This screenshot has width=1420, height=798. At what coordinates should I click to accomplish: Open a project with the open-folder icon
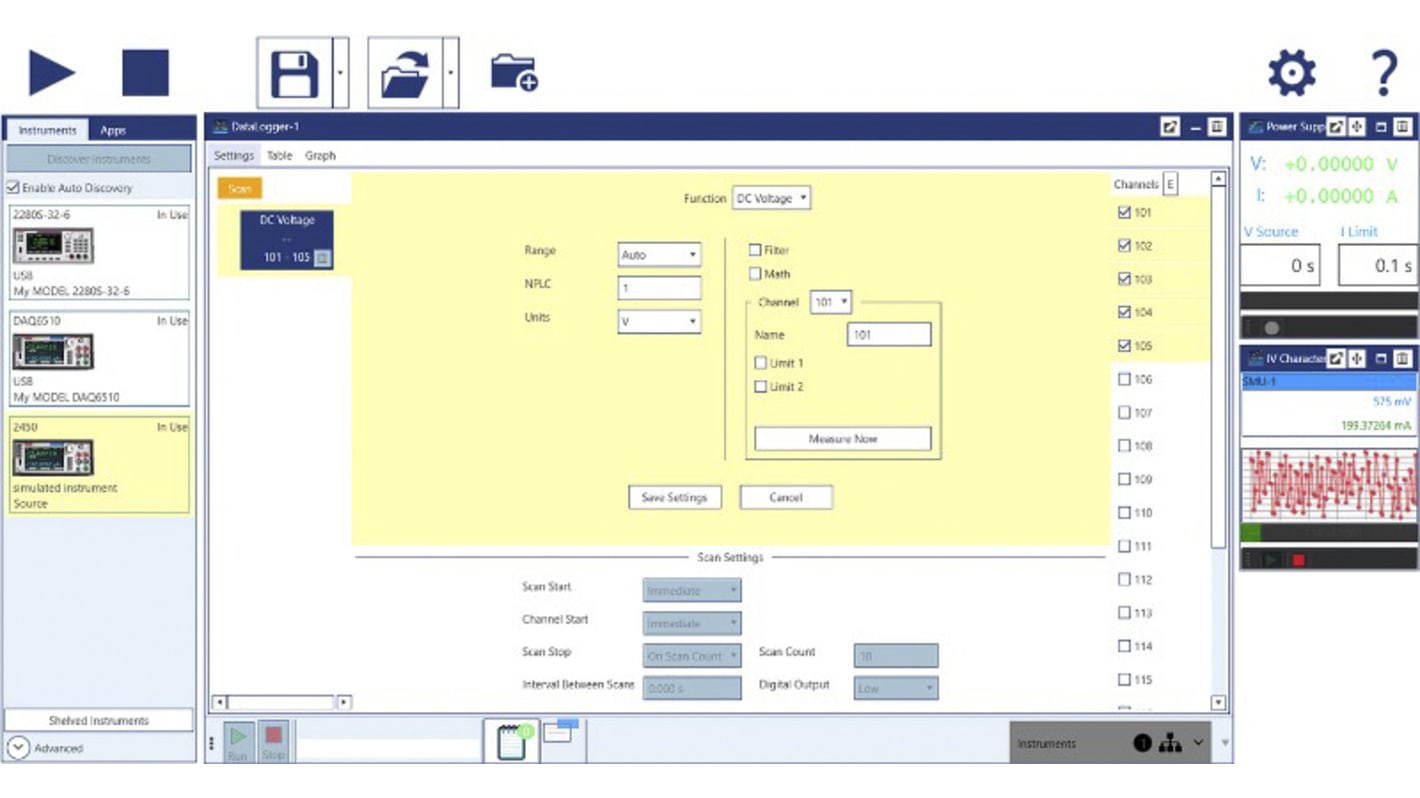[x=405, y=73]
